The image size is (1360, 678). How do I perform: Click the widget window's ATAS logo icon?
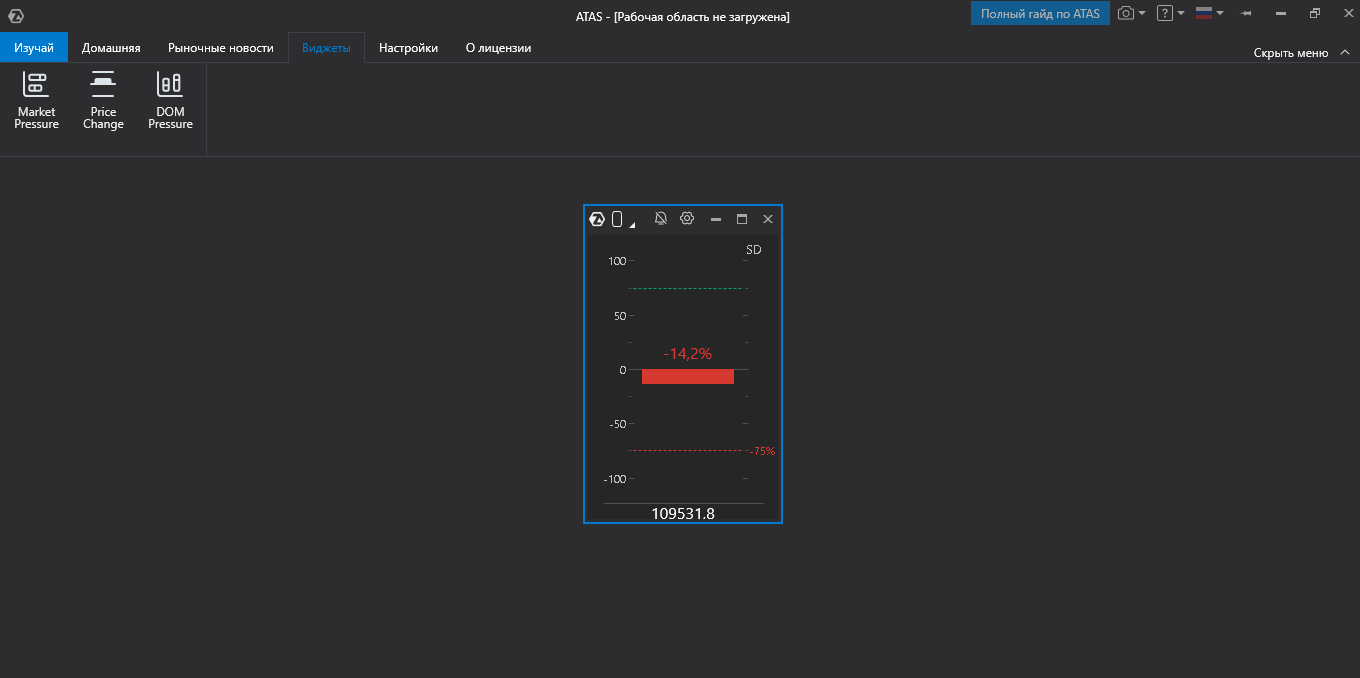pos(597,219)
